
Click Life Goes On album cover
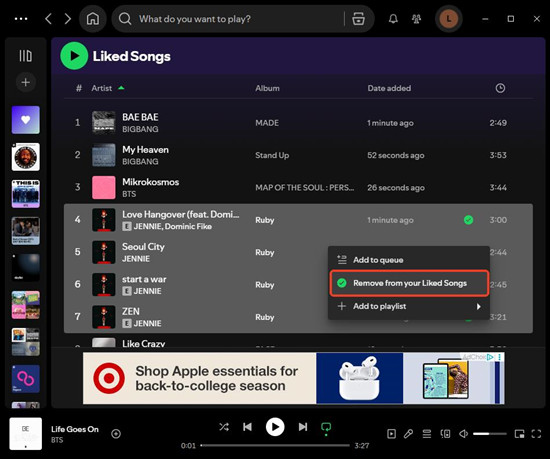26,433
